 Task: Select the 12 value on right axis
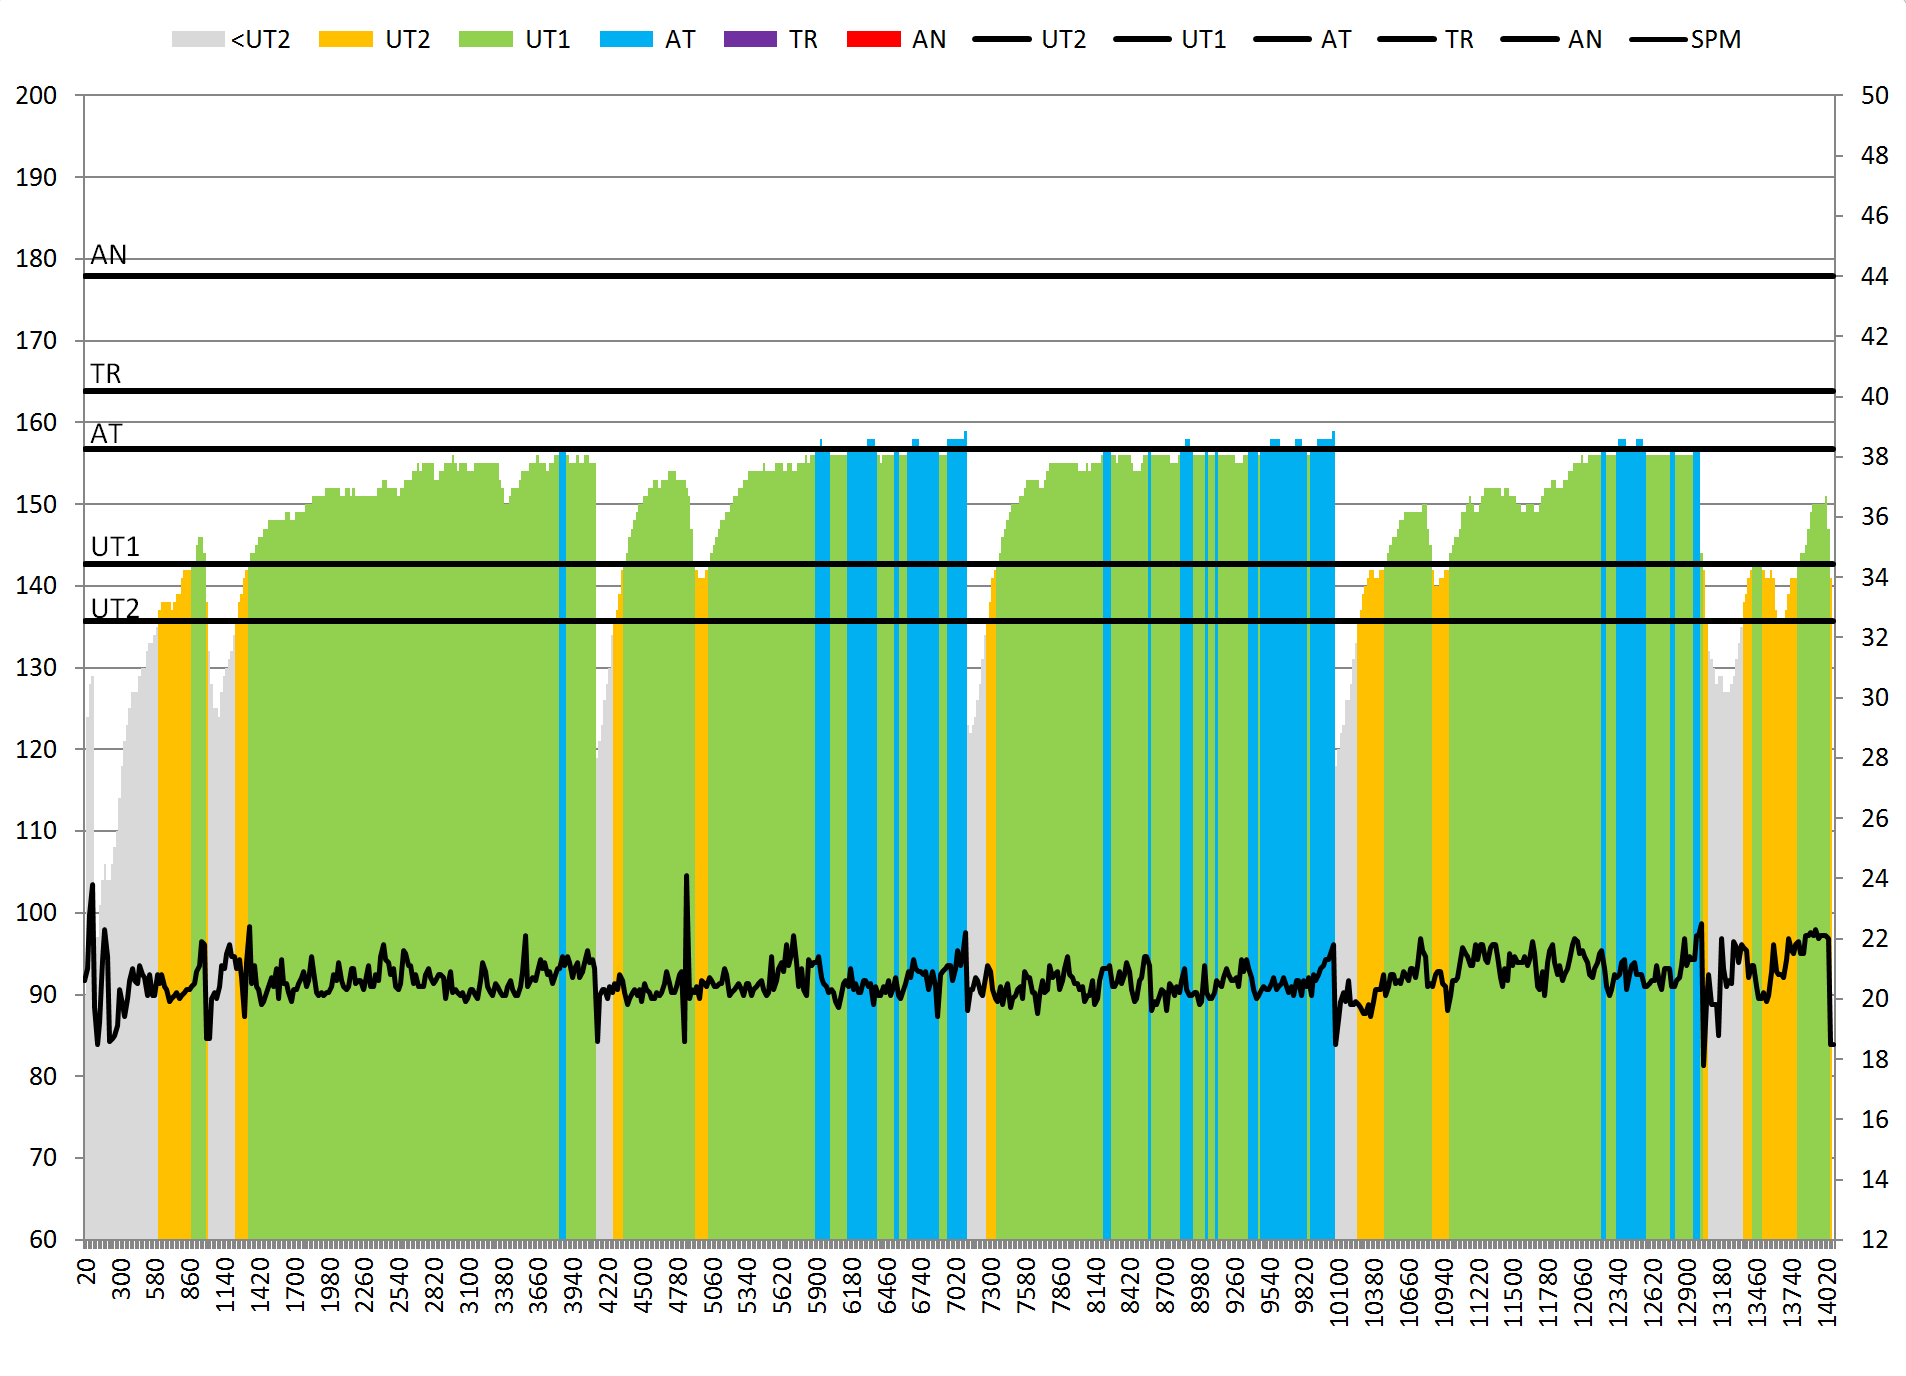point(1874,1239)
